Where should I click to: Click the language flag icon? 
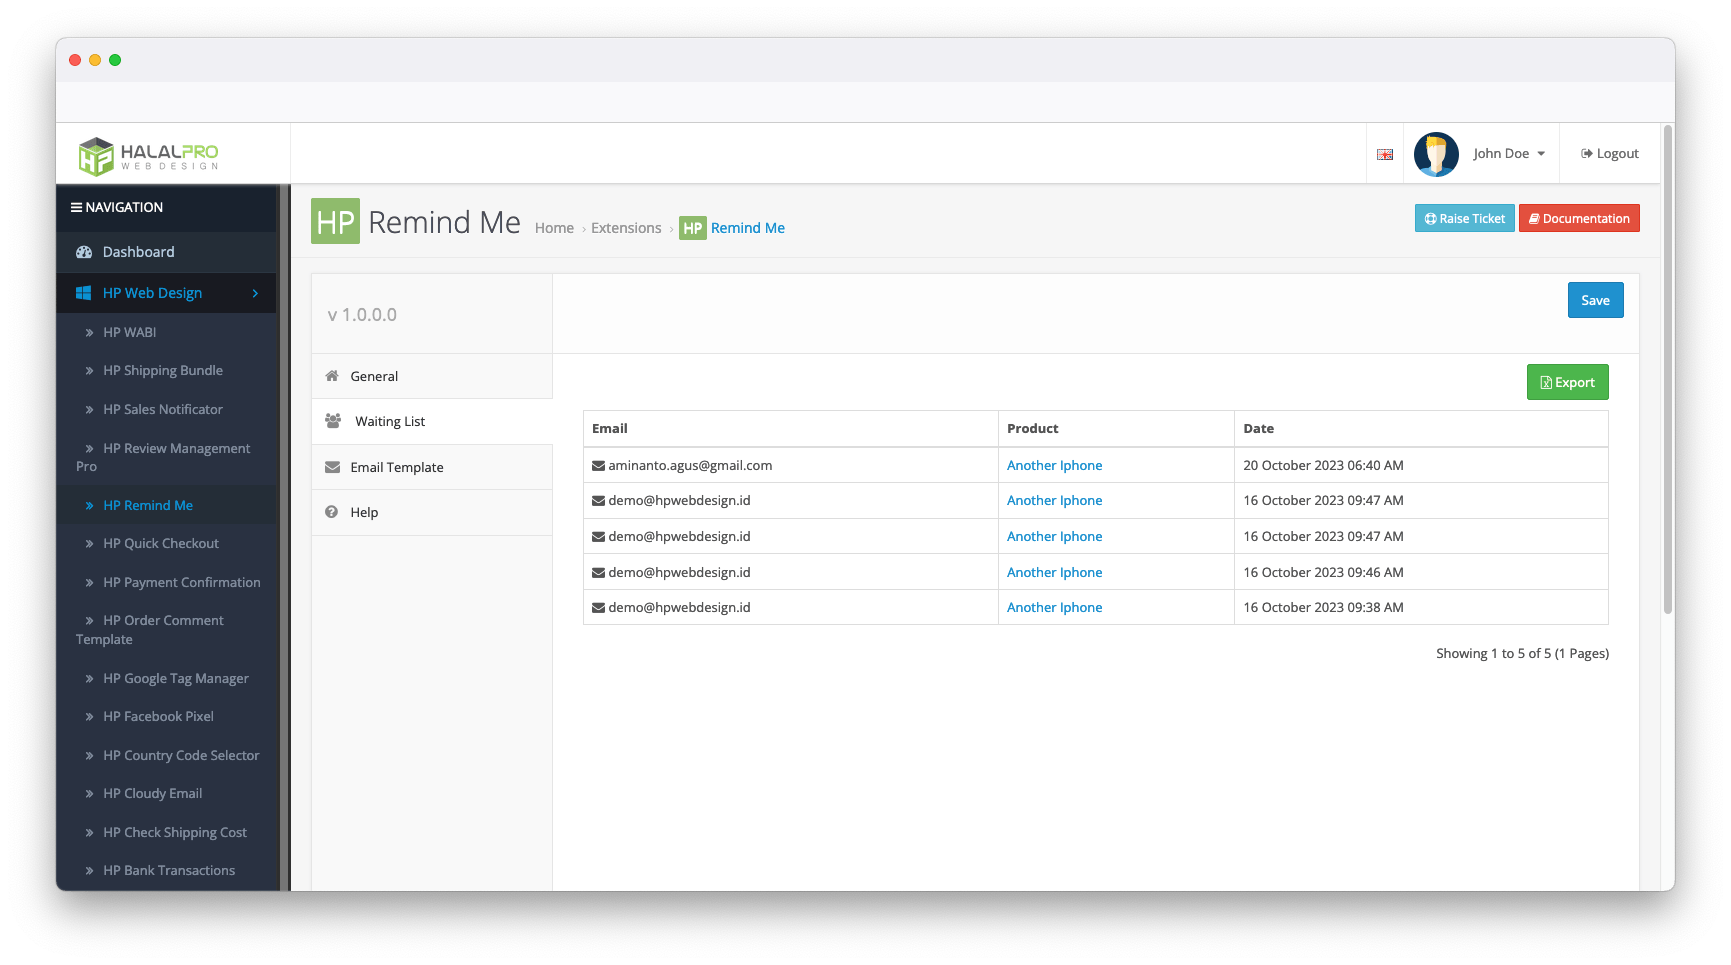coord(1384,154)
